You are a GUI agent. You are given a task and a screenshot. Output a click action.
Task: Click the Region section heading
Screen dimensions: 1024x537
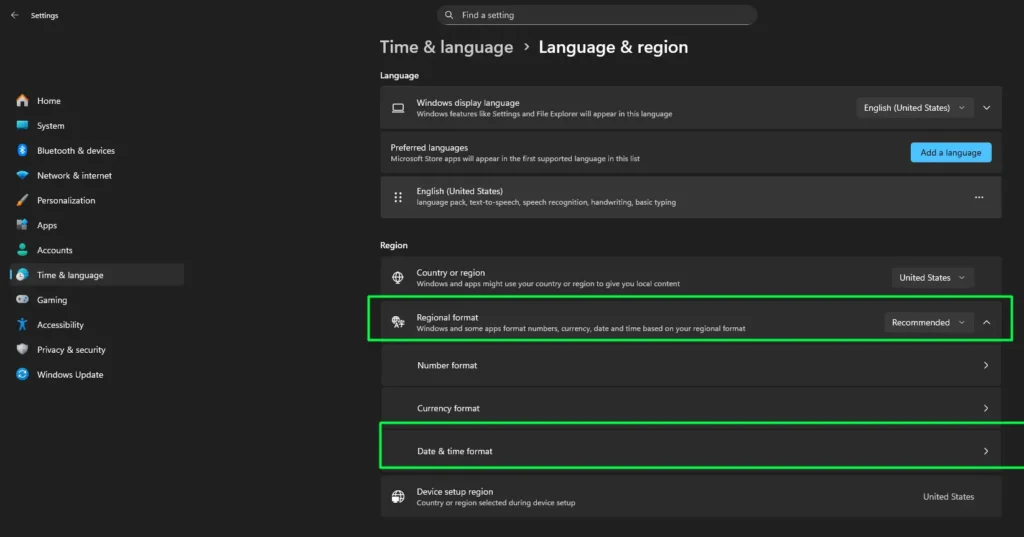coord(394,245)
